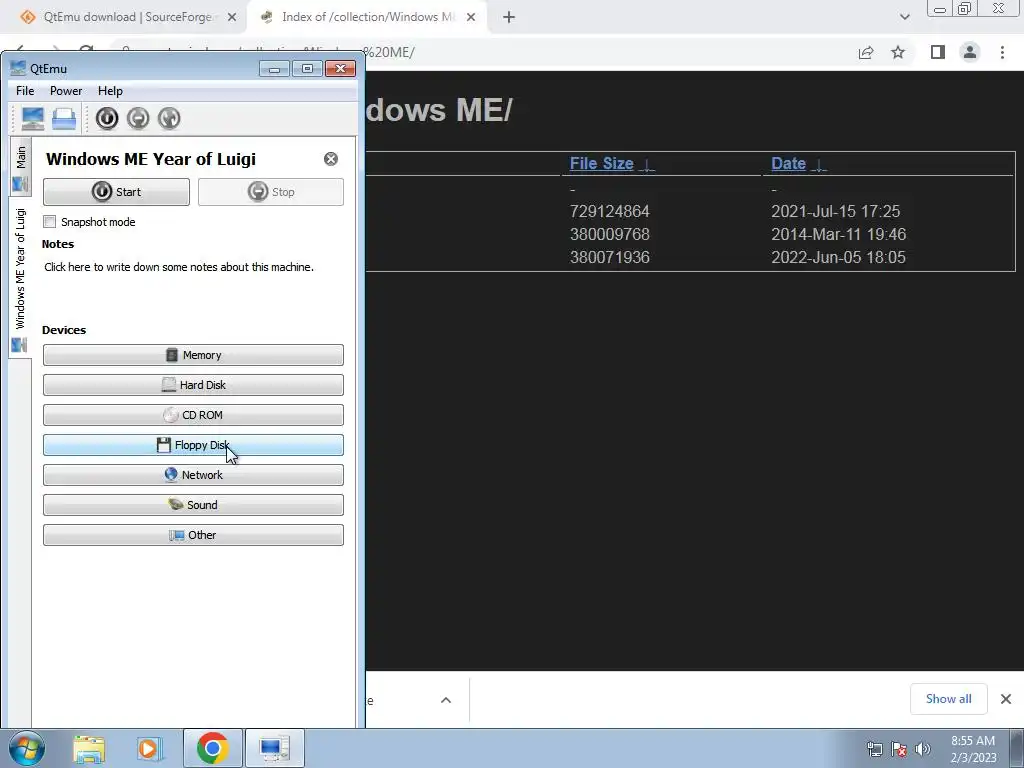Screen dimensions: 1024x768
Task: Click the date 2022-Jun-05 18:05
Action: 839,257
